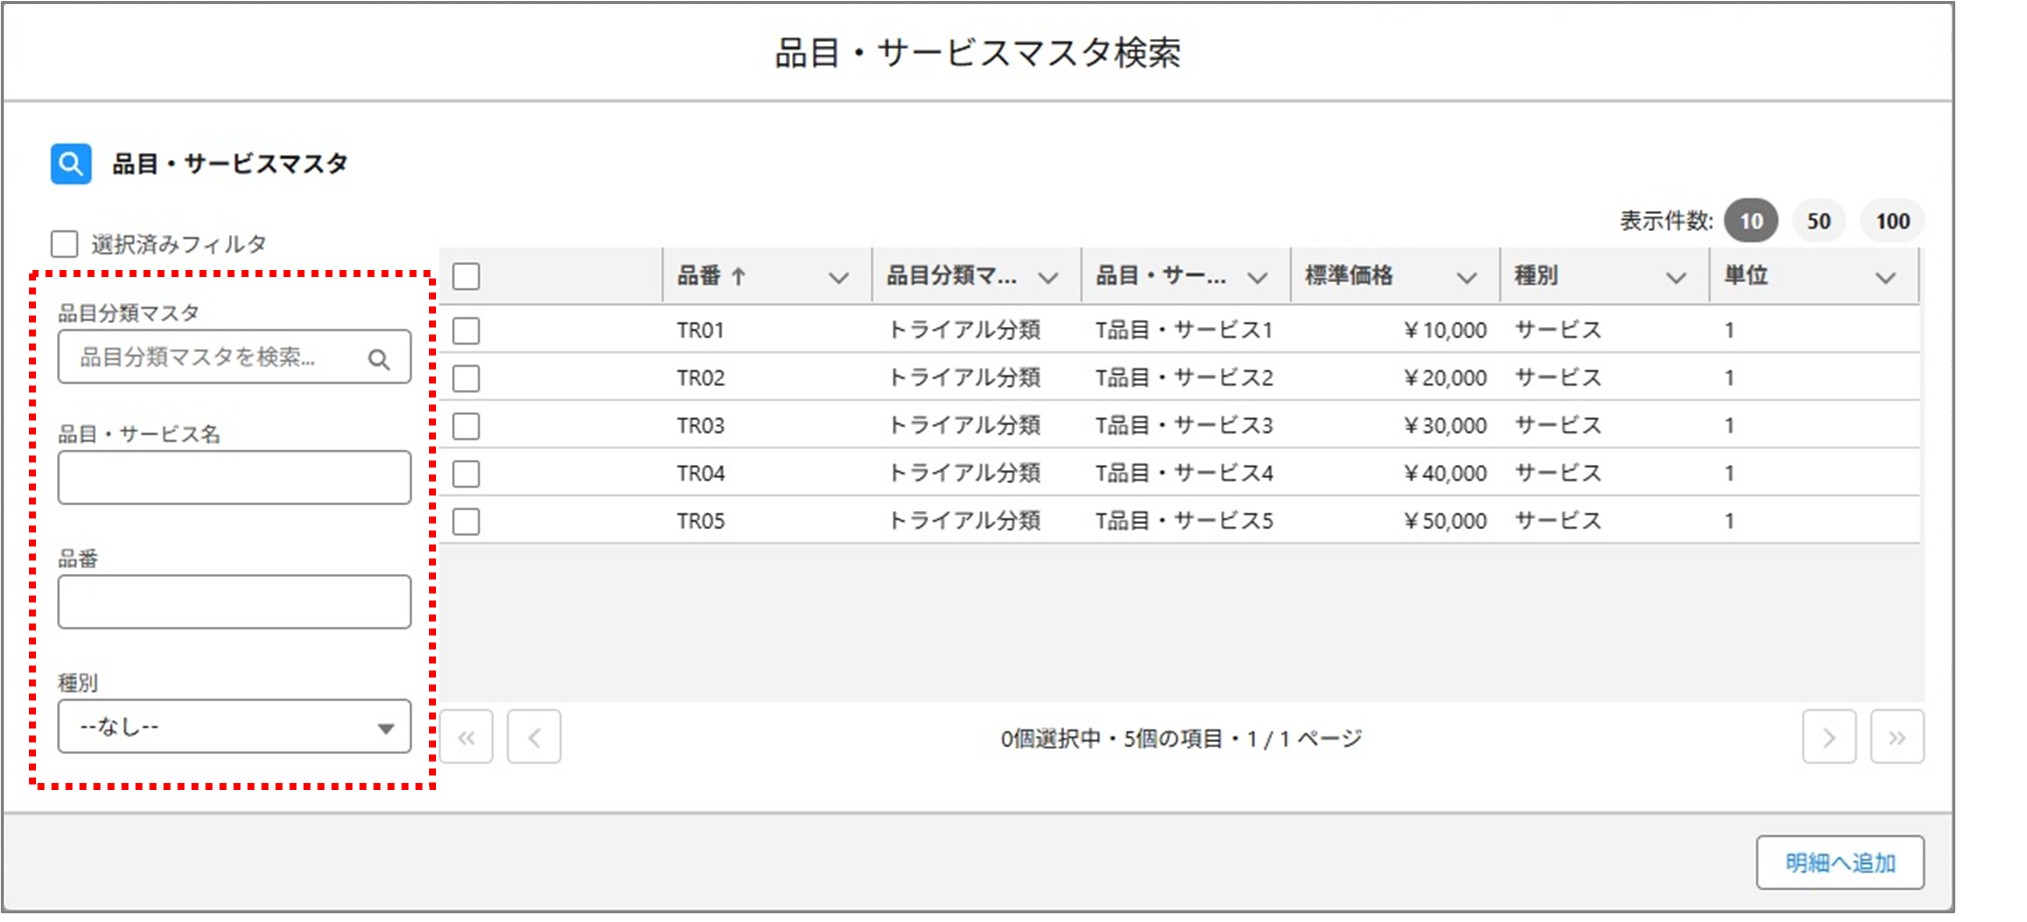Click the 品目・サービス名 text input field
Viewport: 2027px width, 922px height.
(x=234, y=478)
